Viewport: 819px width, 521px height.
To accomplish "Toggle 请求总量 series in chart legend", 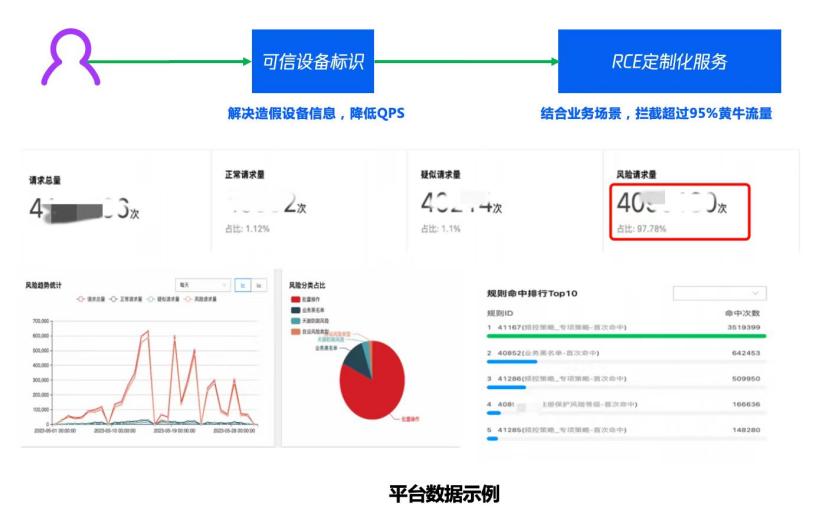I will 92,299.
